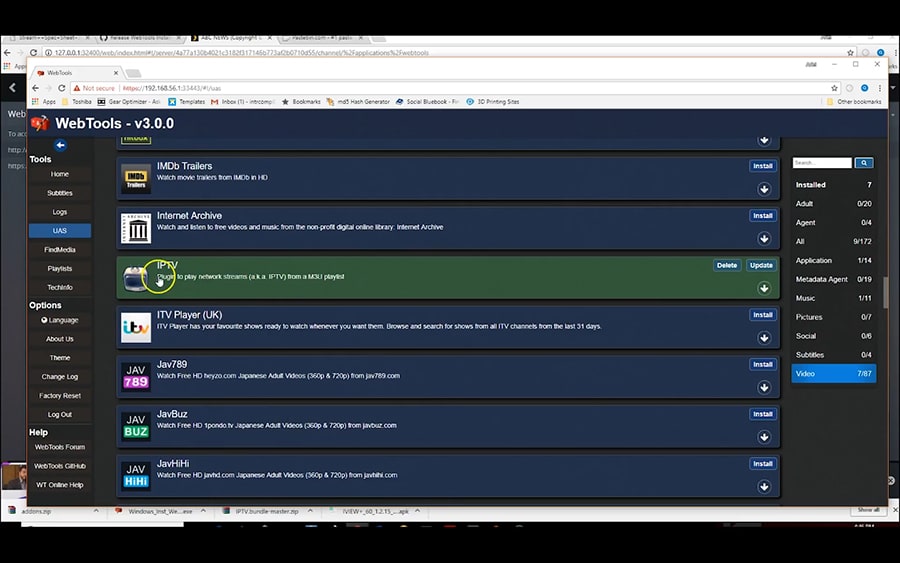Screen dimensions: 900x563
Task: Filter channels by Pictures category
Action: (833, 317)
